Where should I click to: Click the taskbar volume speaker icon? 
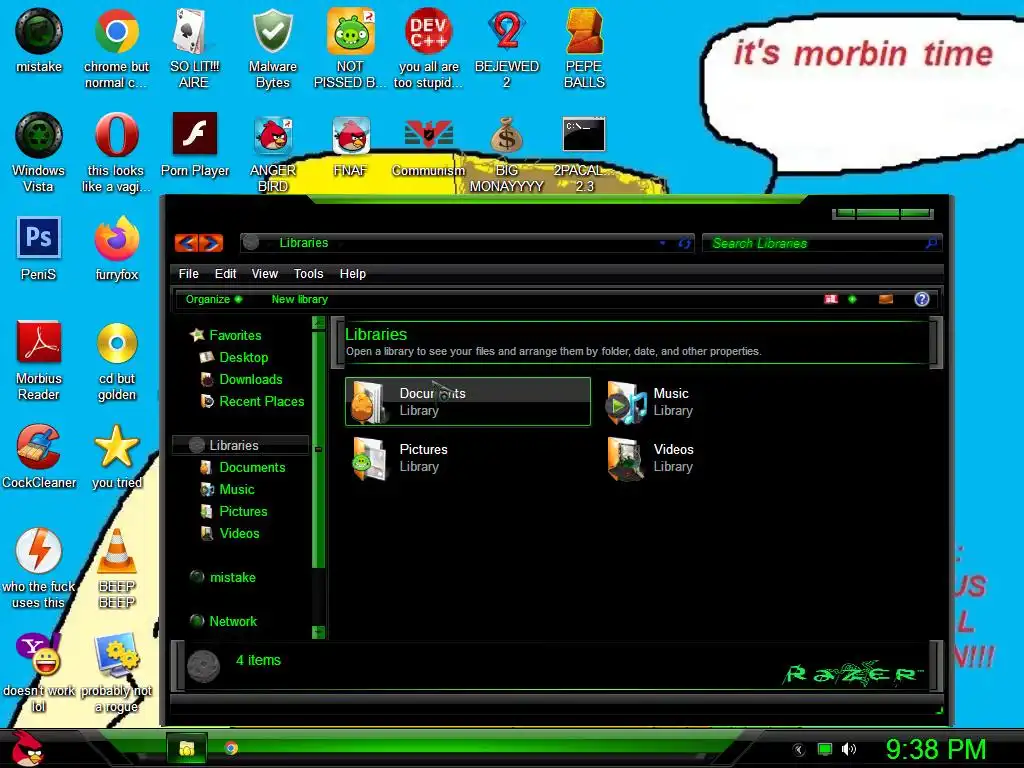coord(849,749)
